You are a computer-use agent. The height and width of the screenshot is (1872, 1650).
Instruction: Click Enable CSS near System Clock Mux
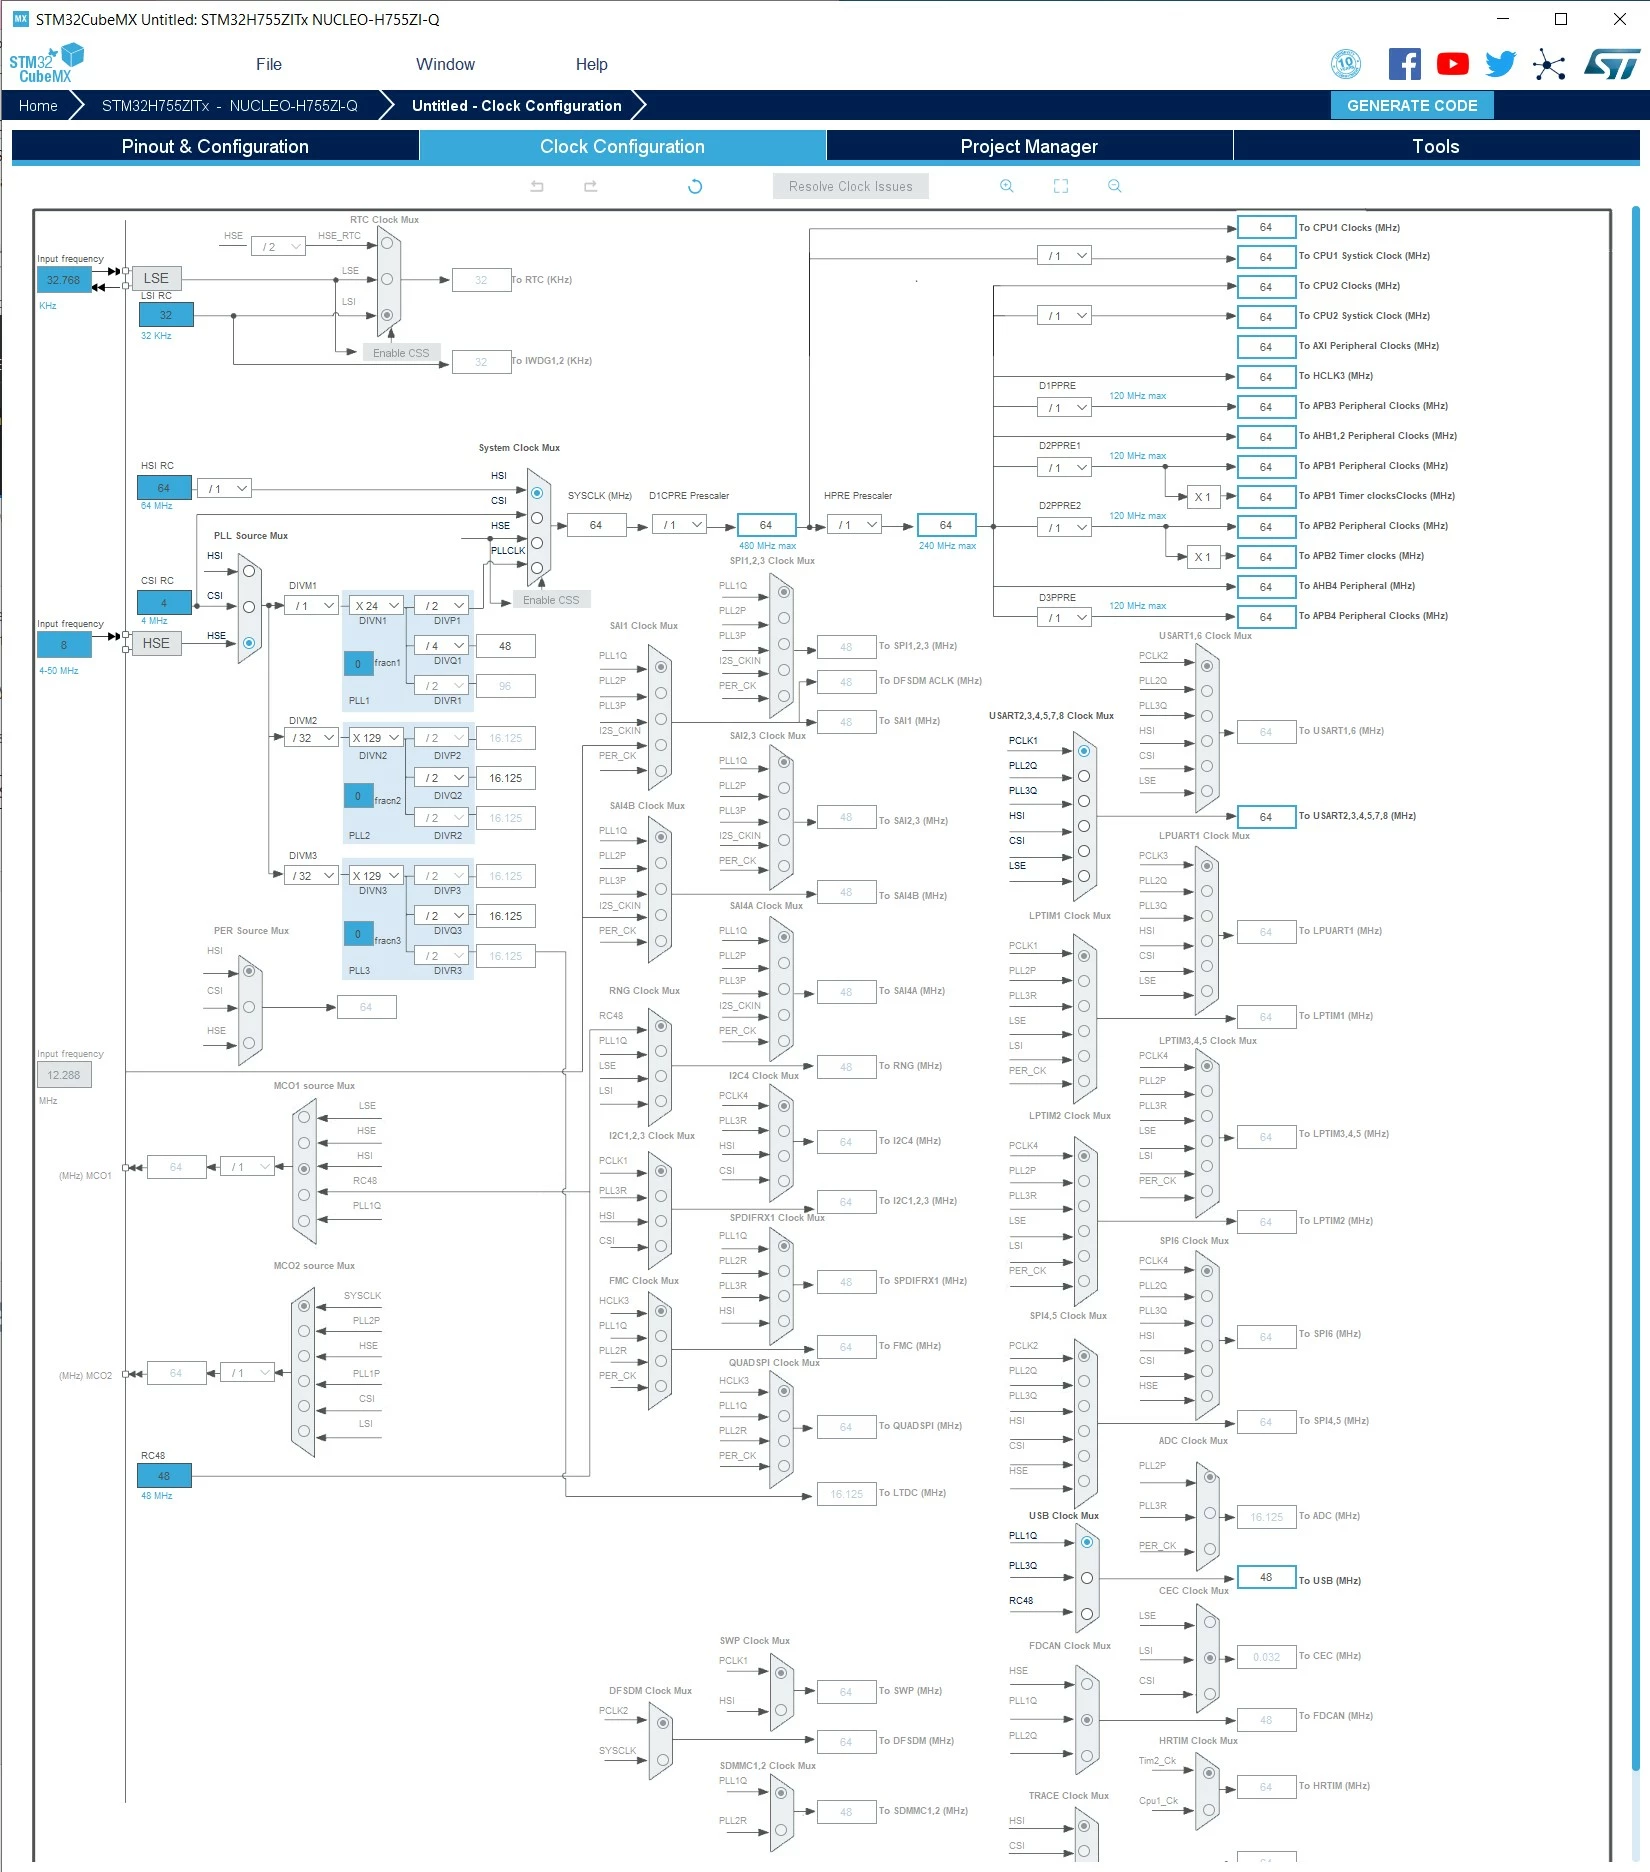[x=551, y=600]
